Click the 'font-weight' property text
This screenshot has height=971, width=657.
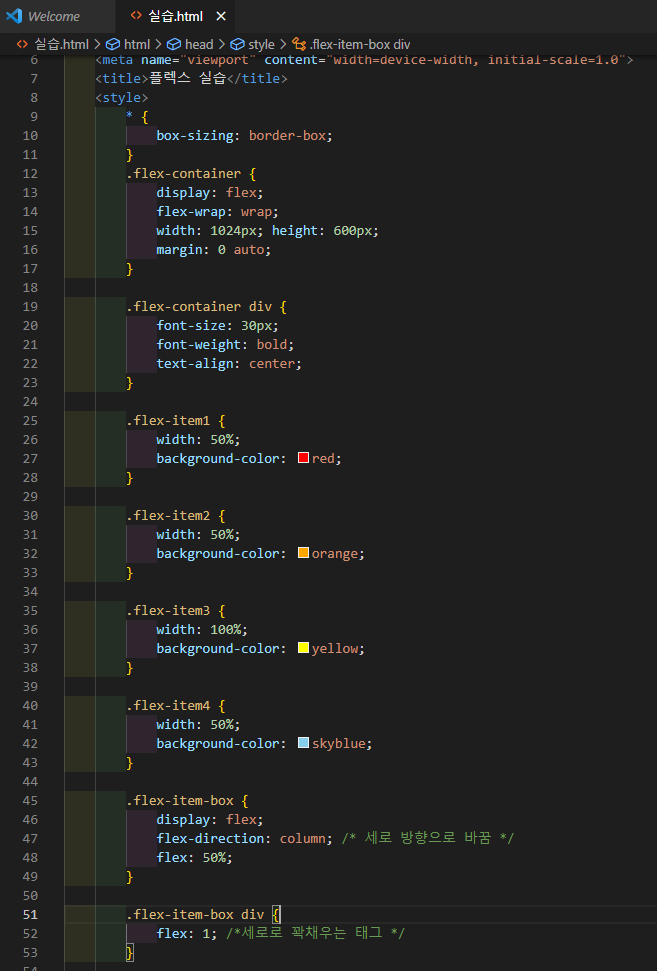click(x=199, y=344)
